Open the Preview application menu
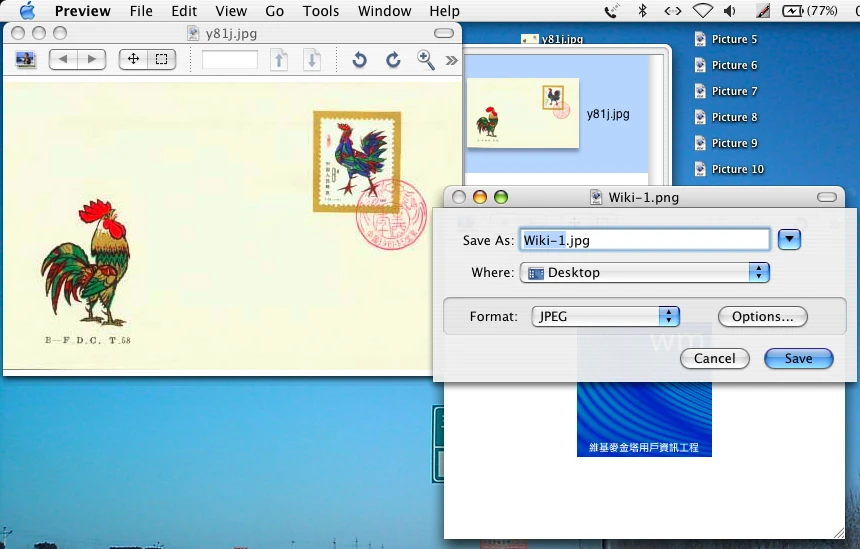Image resolution: width=860 pixels, height=549 pixels. tap(82, 10)
